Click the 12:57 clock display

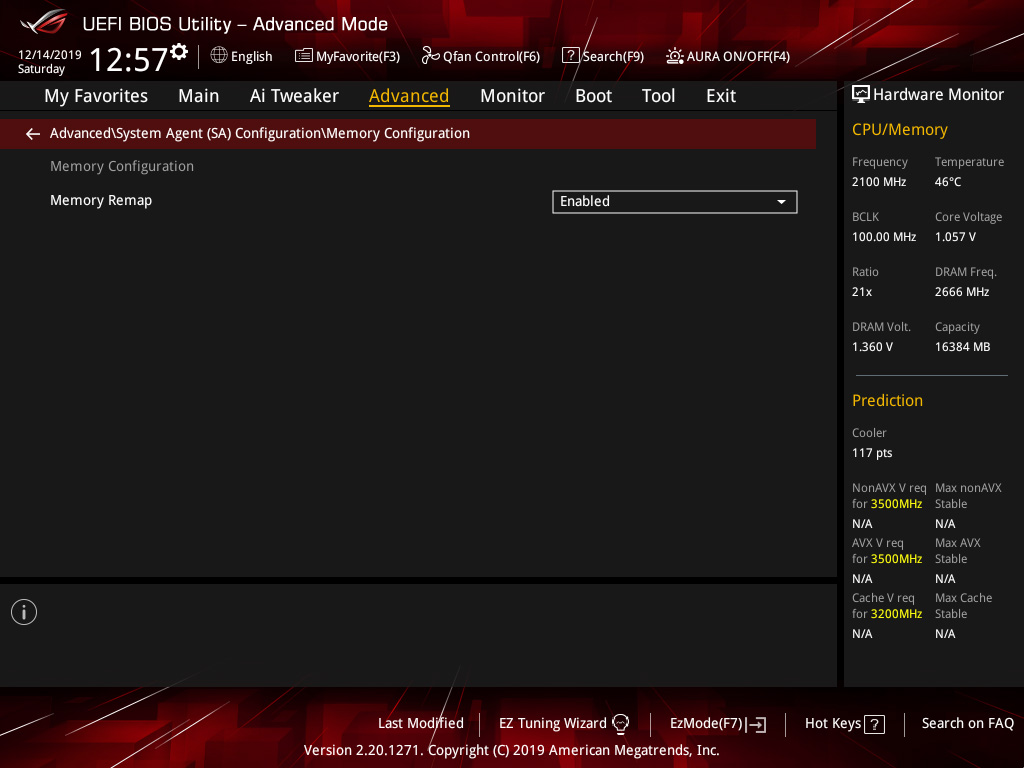pos(129,59)
